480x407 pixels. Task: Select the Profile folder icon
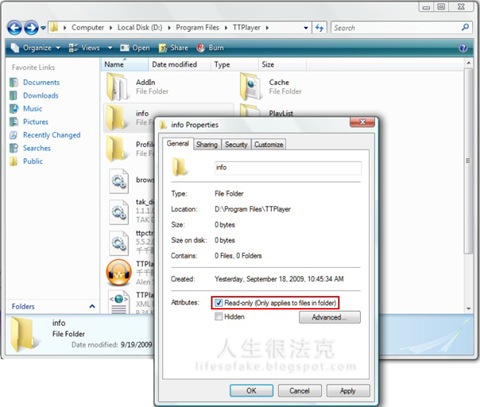117,149
